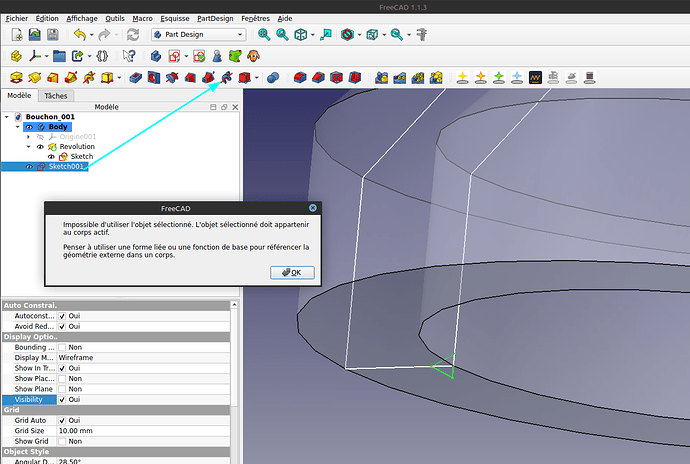Toggle Sketch001 visibility eye icon
Viewport: 690px width, 464px height.
[29, 166]
